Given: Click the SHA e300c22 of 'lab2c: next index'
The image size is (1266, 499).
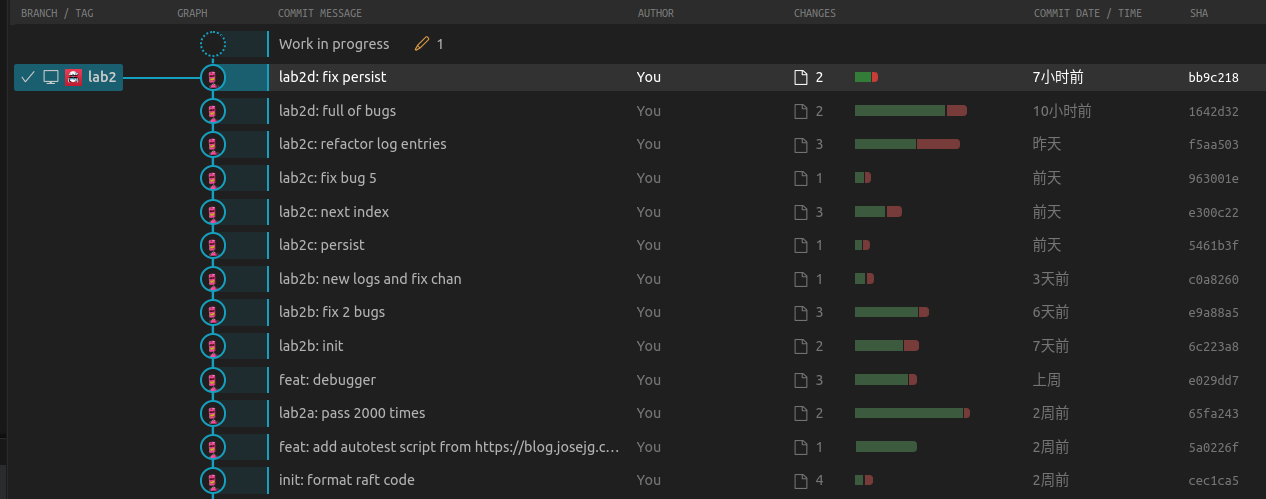Looking at the screenshot, I should tap(1213, 212).
